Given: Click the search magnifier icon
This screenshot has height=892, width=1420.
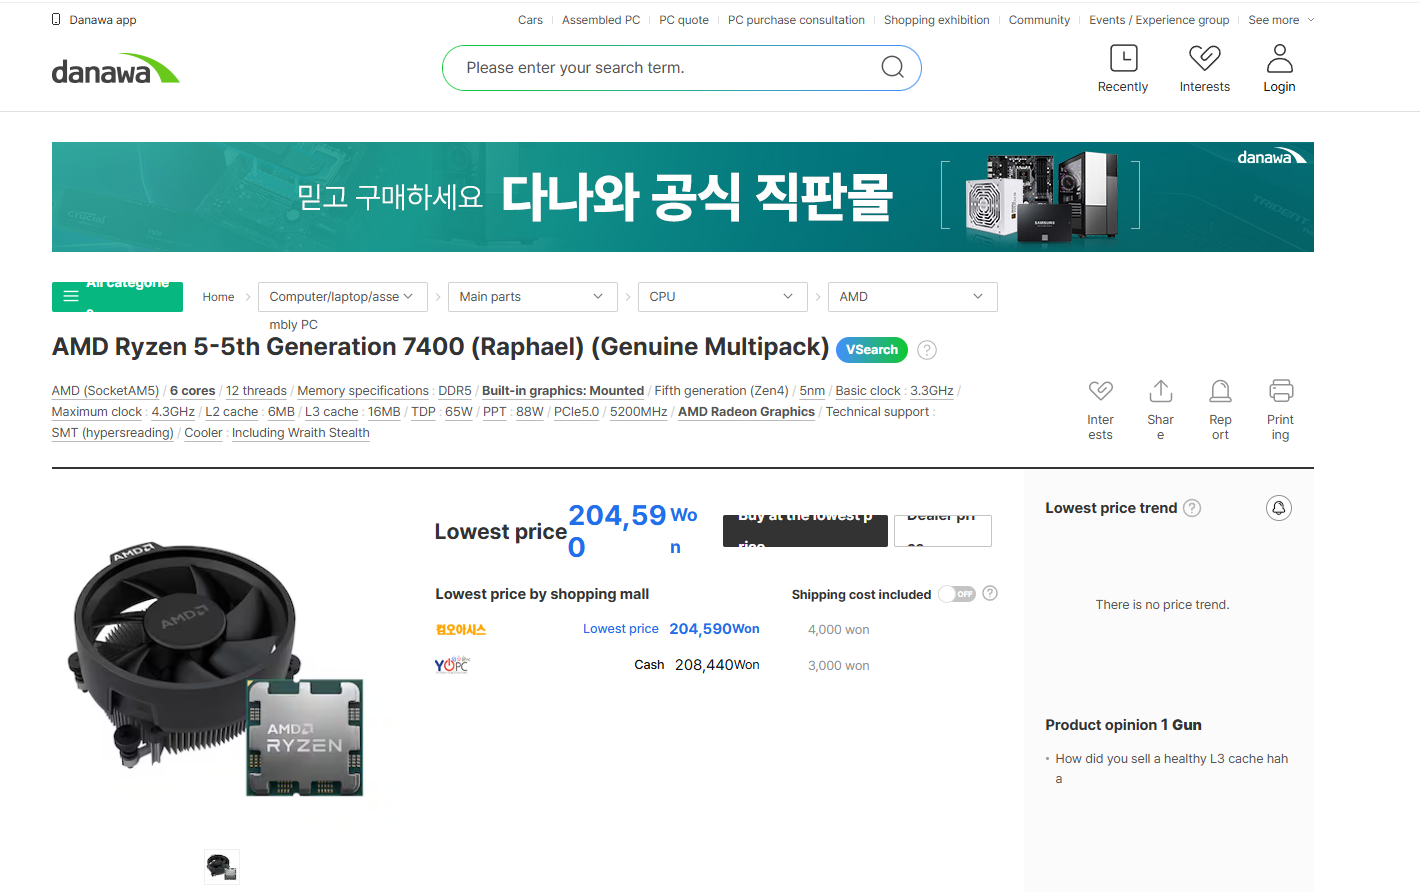Looking at the screenshot, I should [892, 67].
